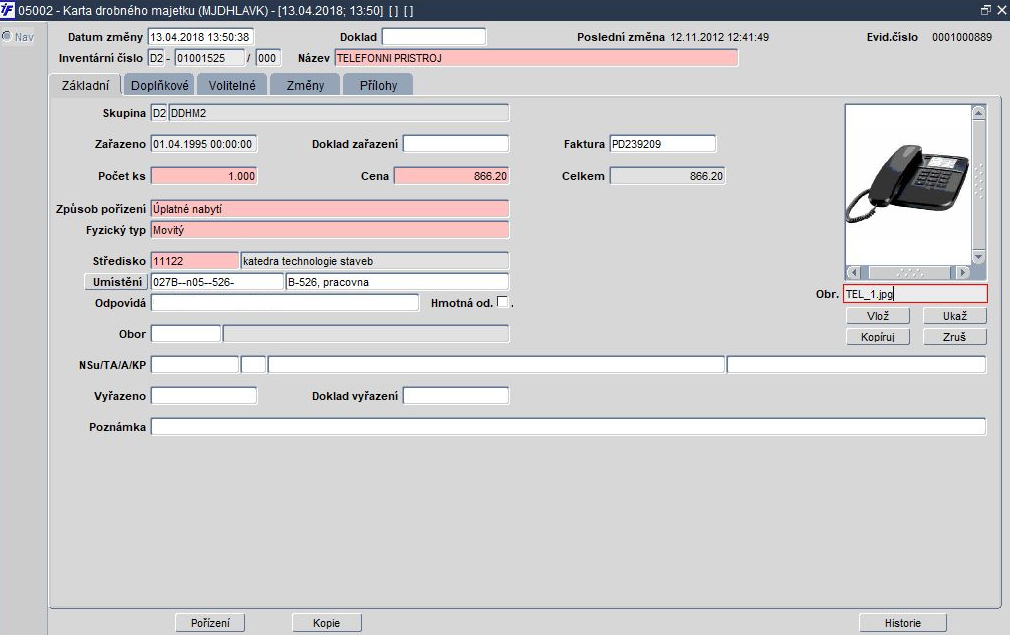Image resolution: width=1010 pixels, height=635 pixels.
Task: Click the Zruš button
Action: point(955,337)
